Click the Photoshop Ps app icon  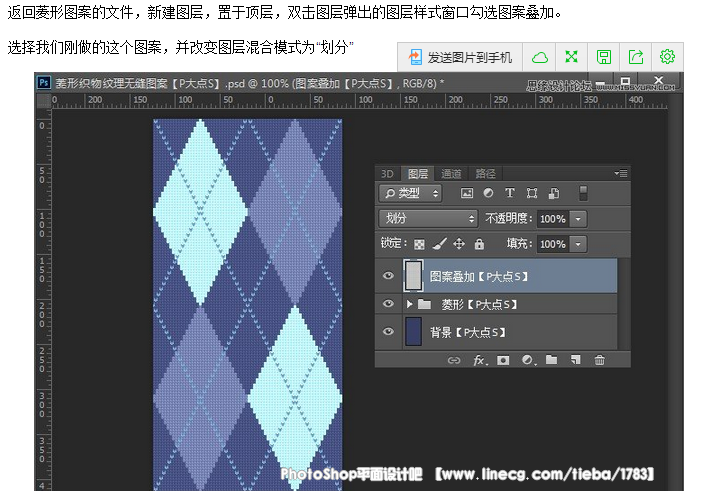tap(44, 83)
